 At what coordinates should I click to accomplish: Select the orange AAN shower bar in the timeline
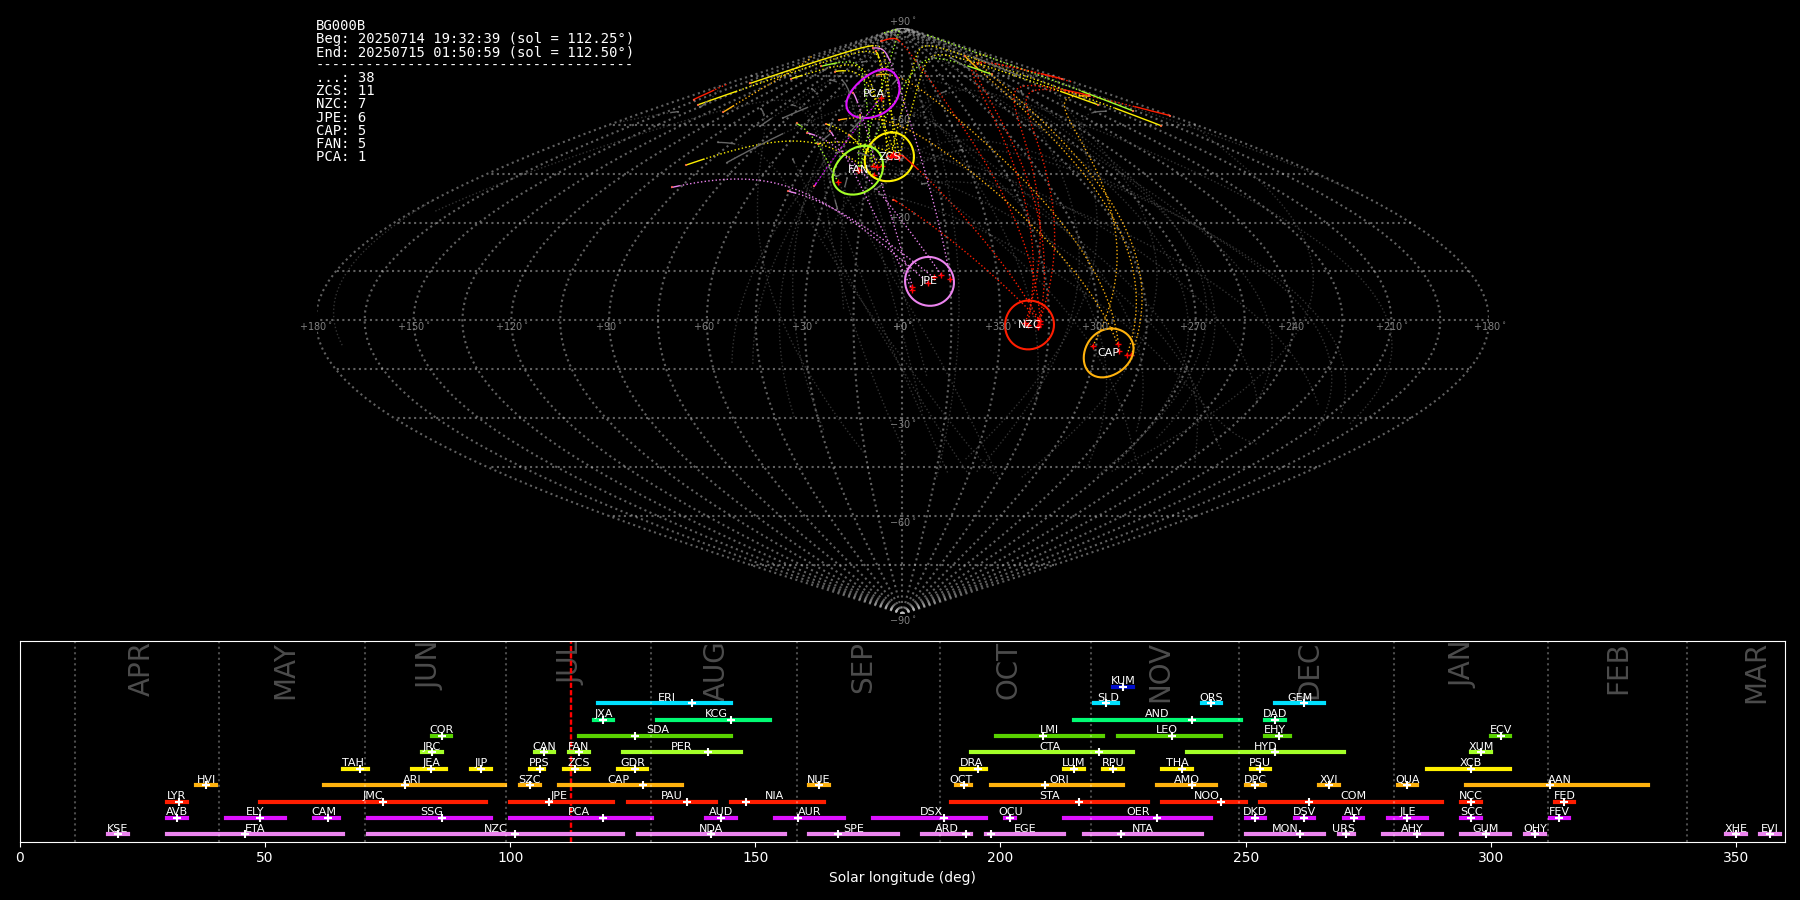[x=1557, y=785]
